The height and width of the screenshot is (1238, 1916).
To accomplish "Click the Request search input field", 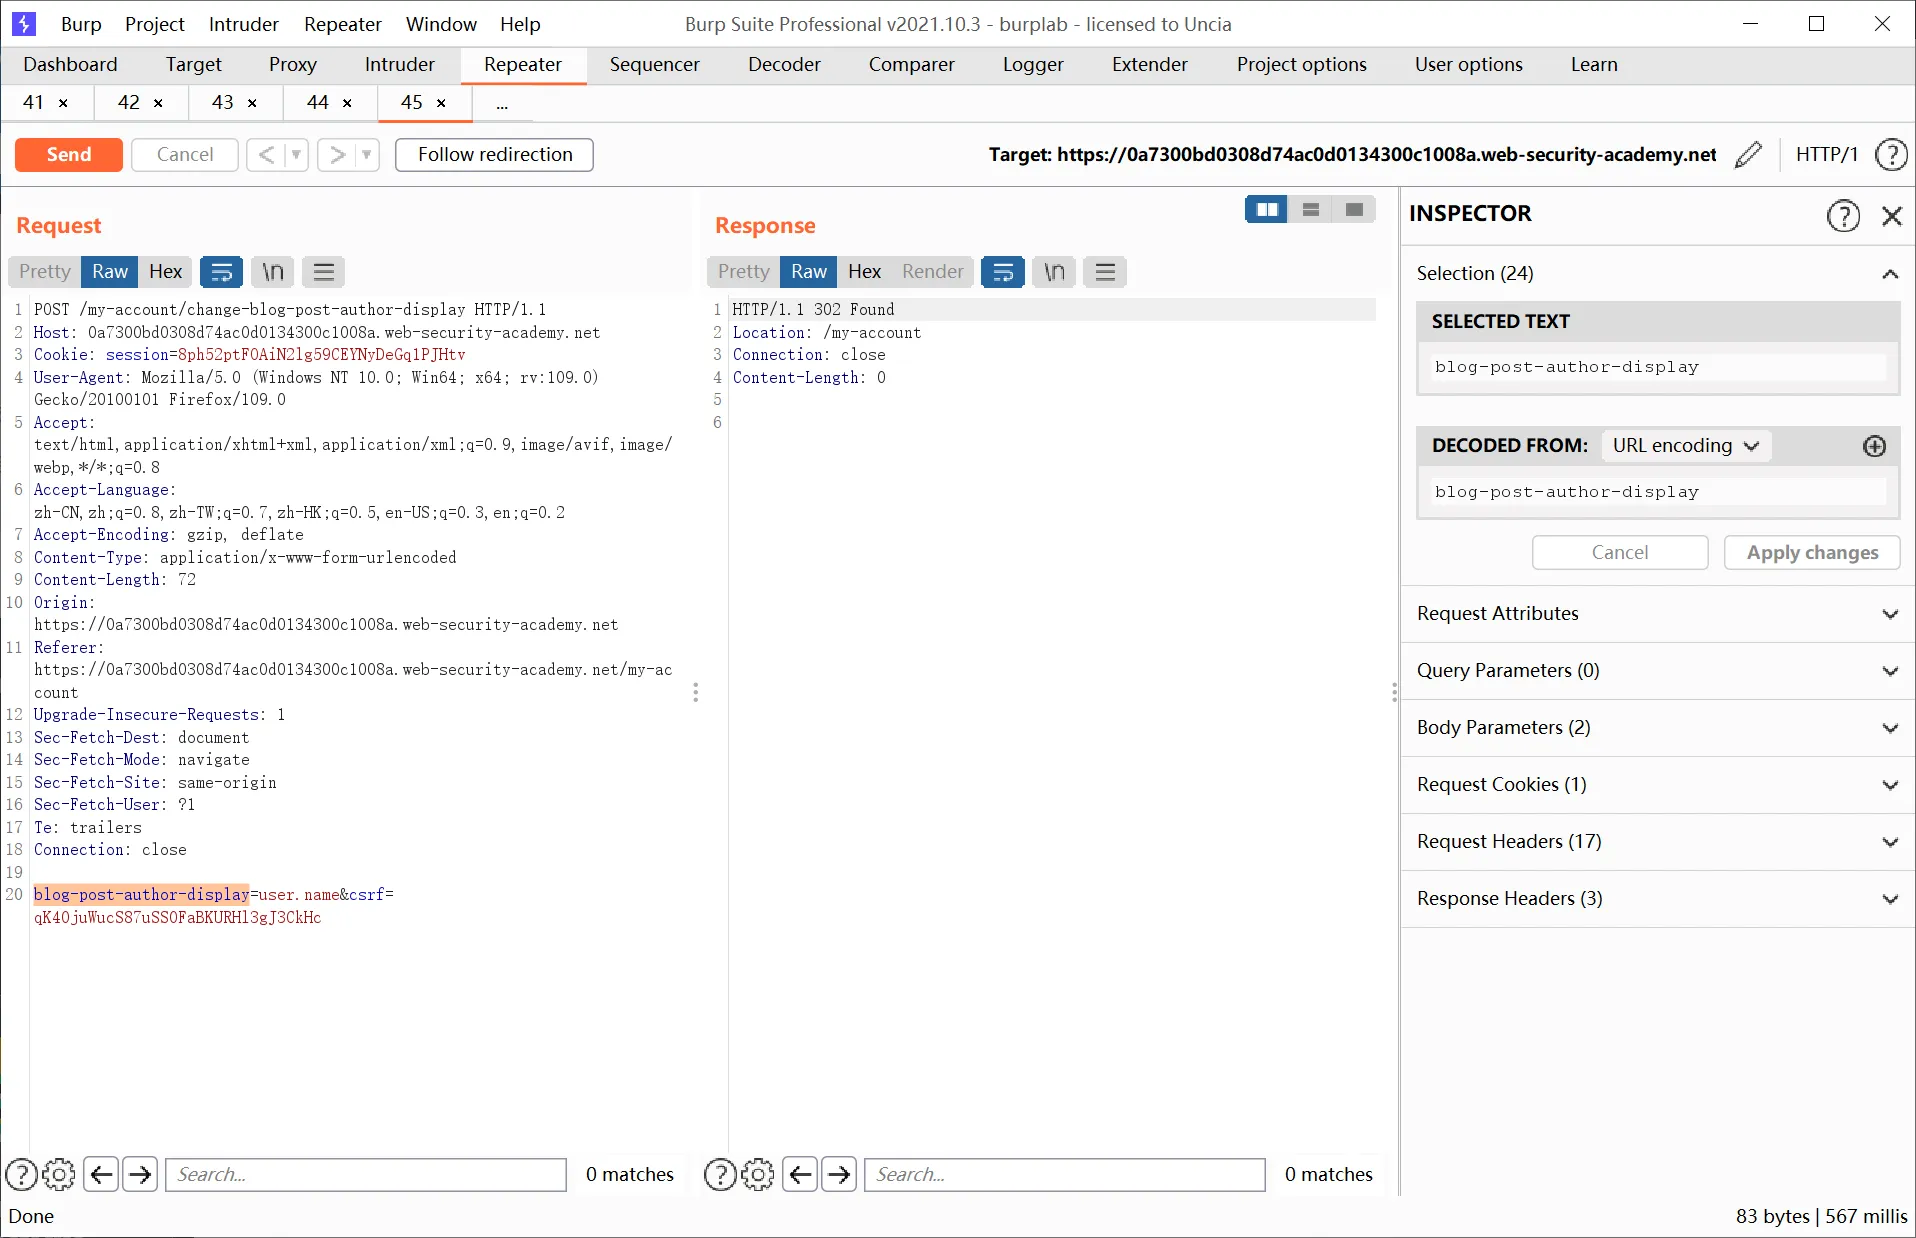I will pyautogui.click(x=366, y=1175).
